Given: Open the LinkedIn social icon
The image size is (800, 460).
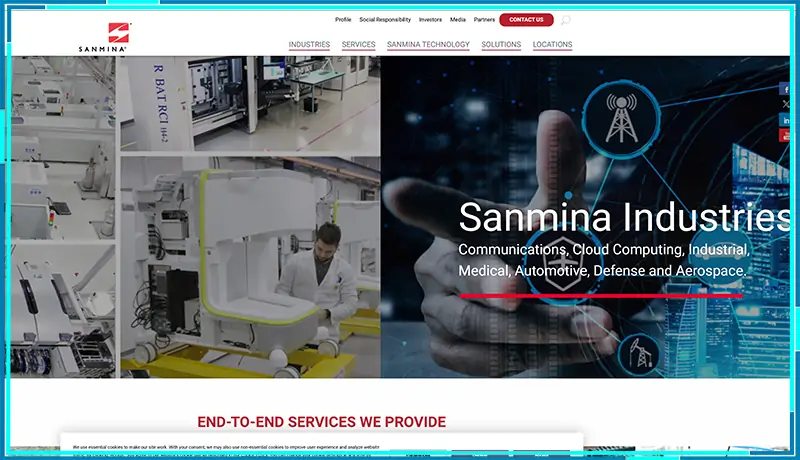Looking at the screenshot, I should click(785, 120).
